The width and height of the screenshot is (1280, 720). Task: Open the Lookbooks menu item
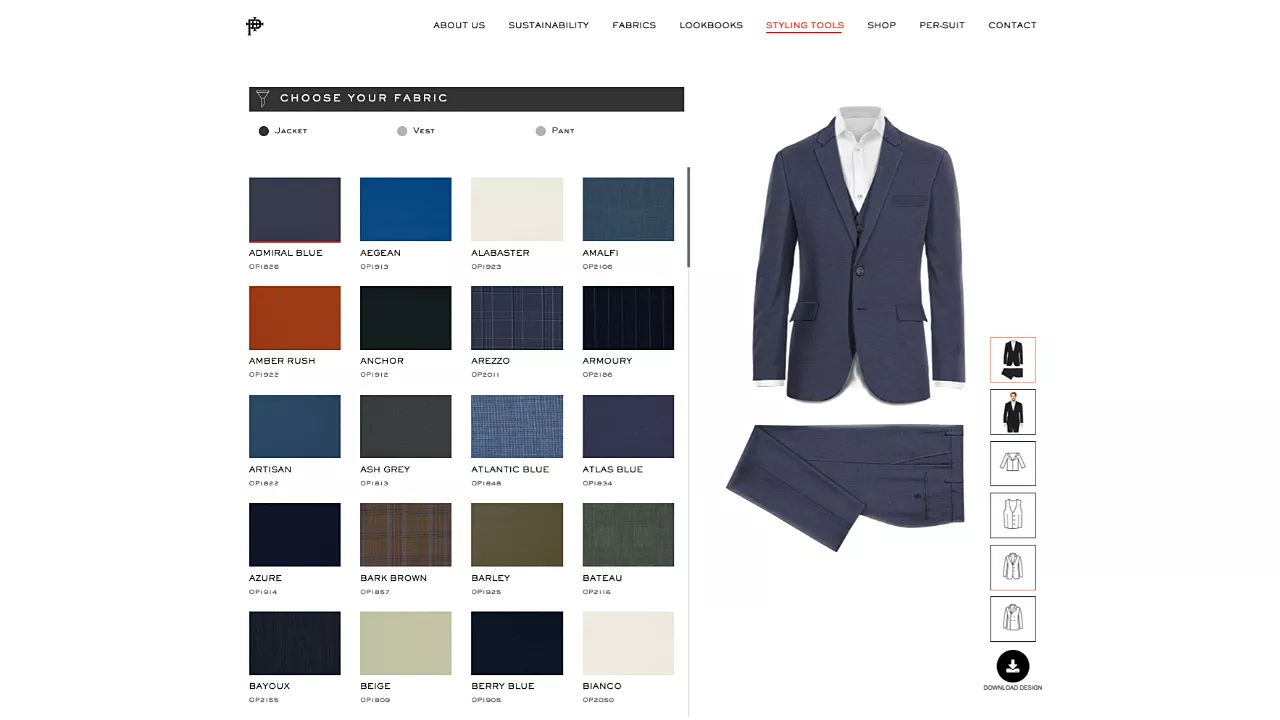pos(710,25)
